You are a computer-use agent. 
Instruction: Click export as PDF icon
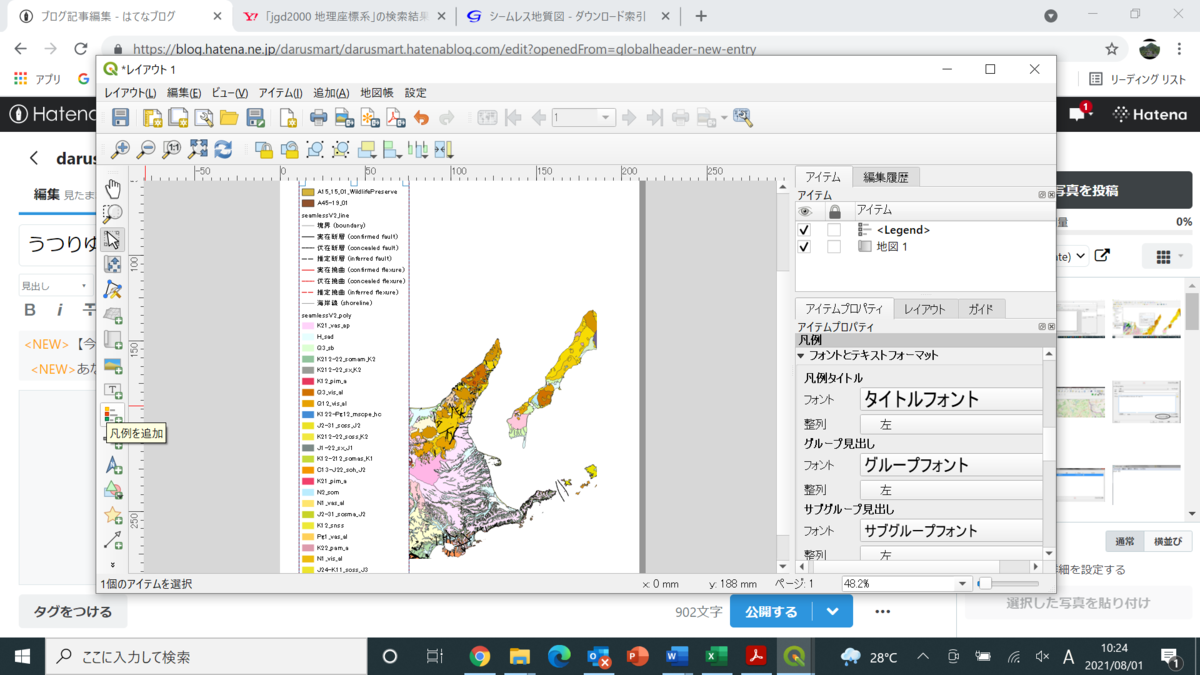click(396, 118)
